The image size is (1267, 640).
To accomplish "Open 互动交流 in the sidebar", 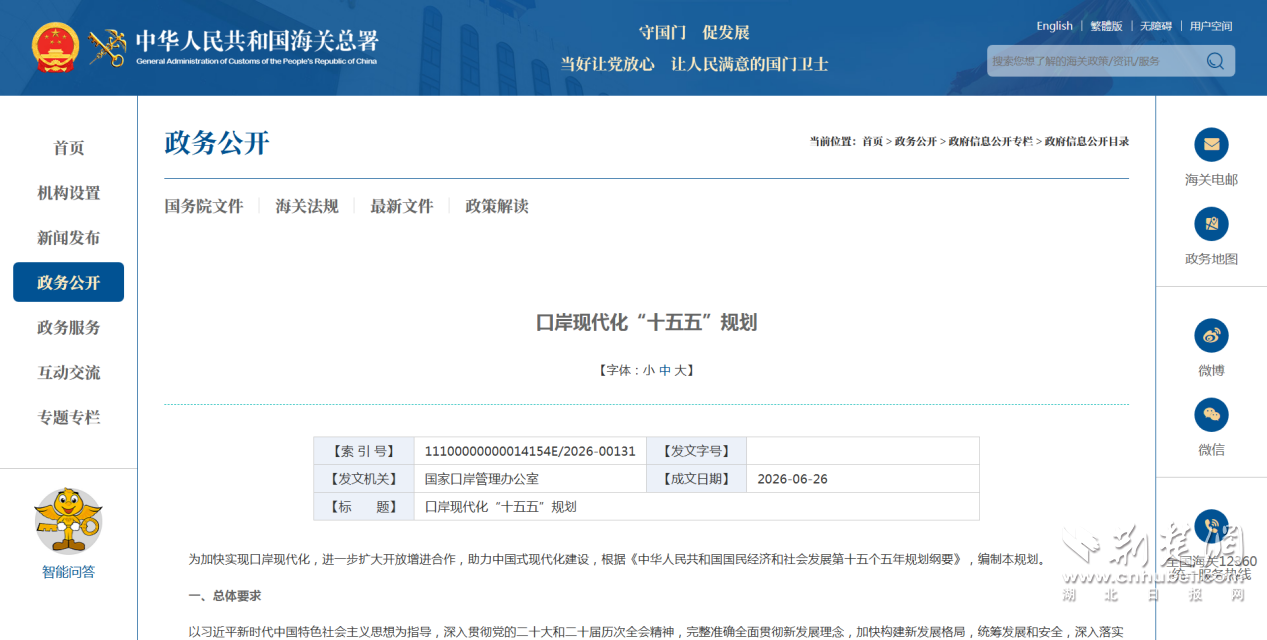I will [69, 373].
